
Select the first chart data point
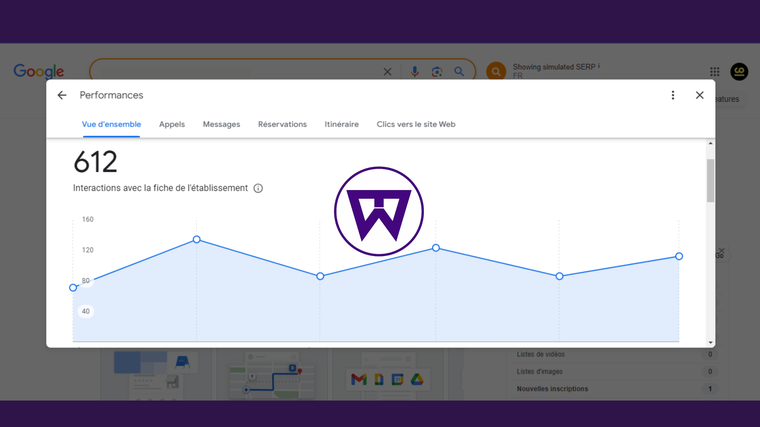coord(73,288)
